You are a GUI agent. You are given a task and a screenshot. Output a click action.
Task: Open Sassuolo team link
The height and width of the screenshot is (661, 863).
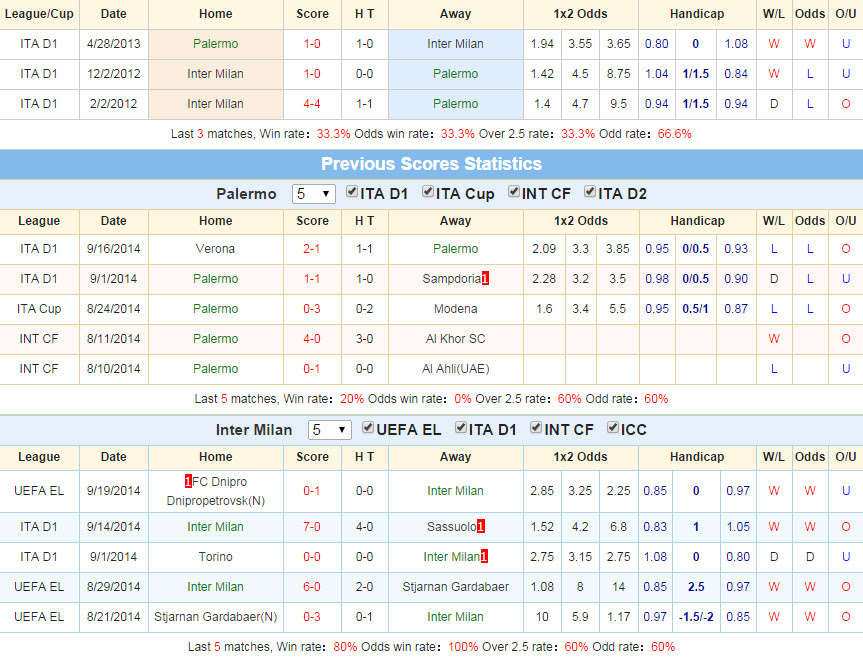click(451, 527)
